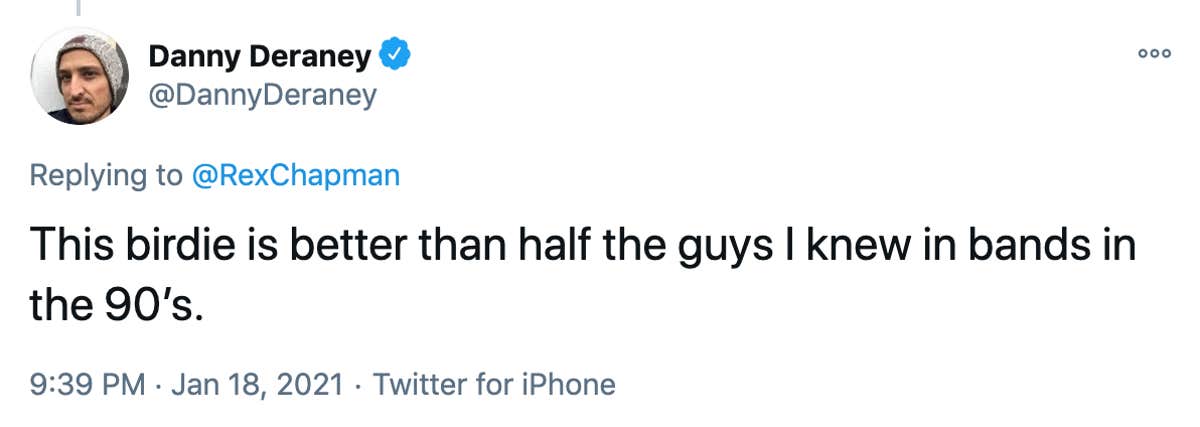1200x427 pixels.
Task: Visit the @RexChapman mention link
Action: click(x=296, y=176)
